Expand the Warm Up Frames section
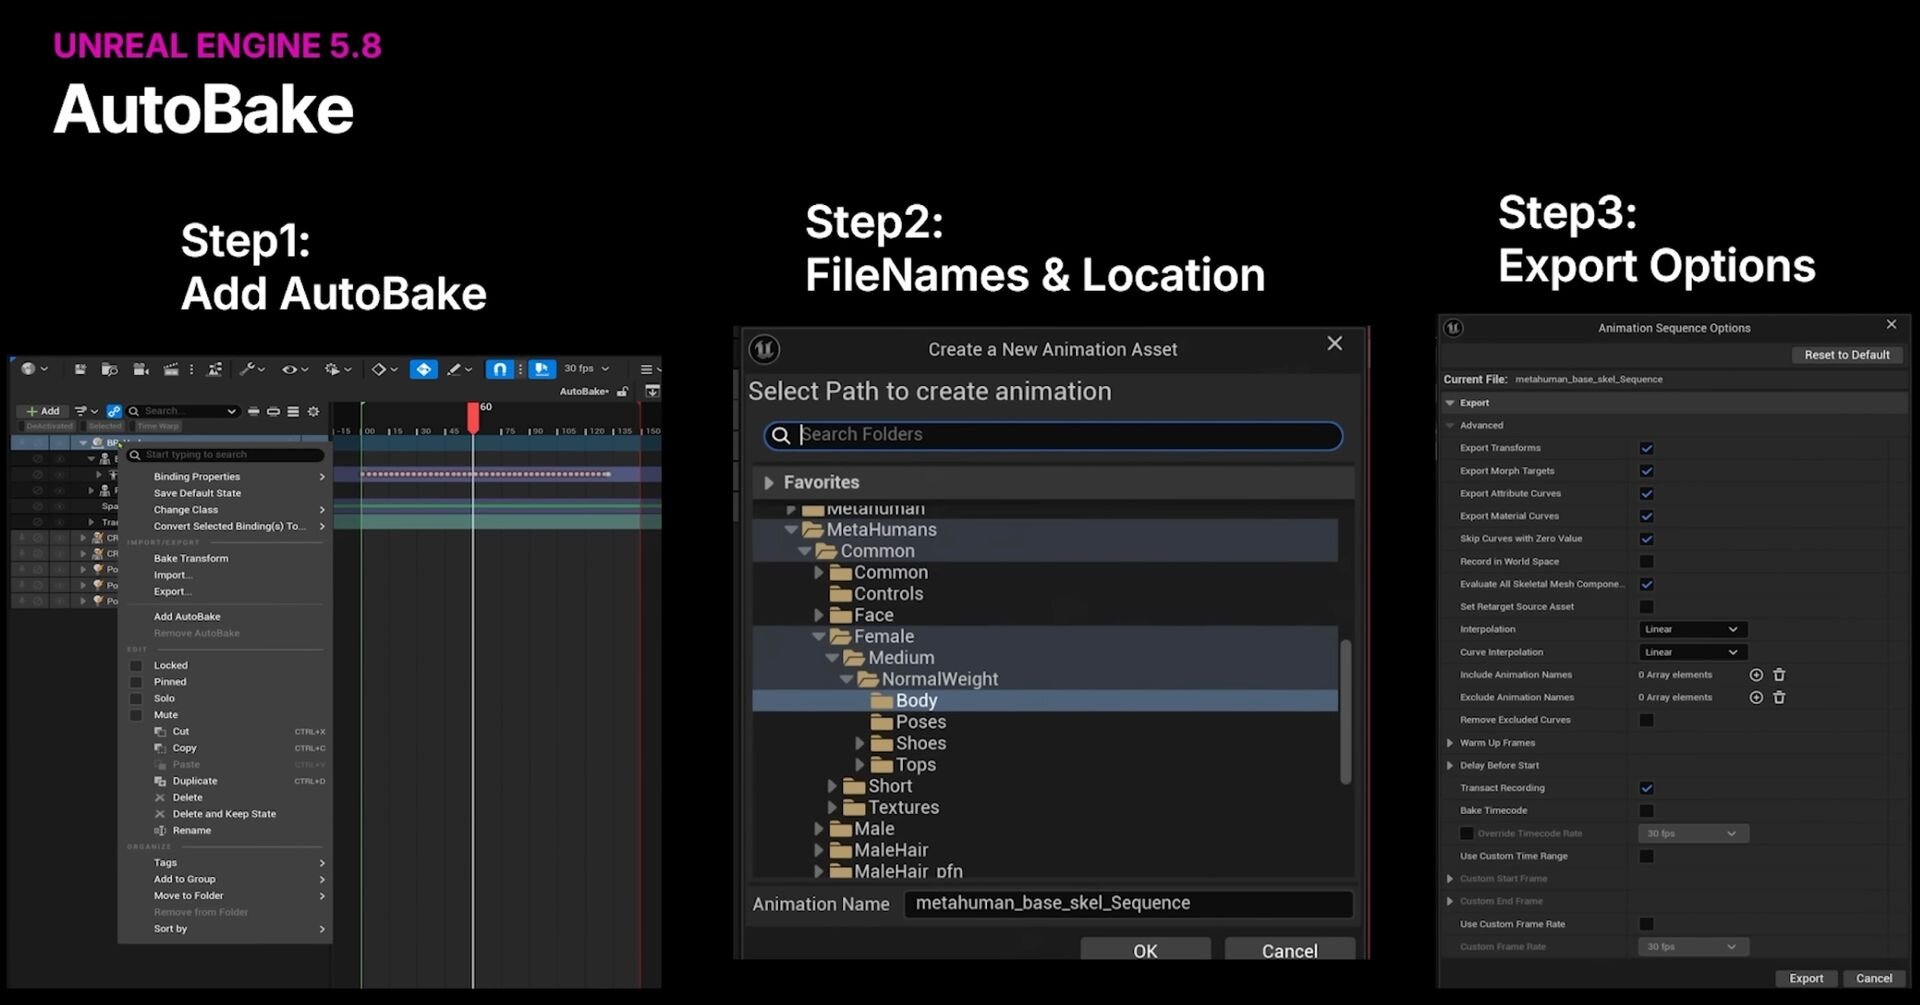This screenshot has height=1005, width=1920. pyautogui.click(x=1450, y=743)
